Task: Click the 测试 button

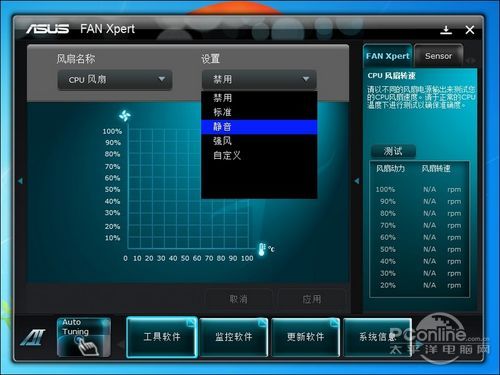Action: tap(393, 151)
